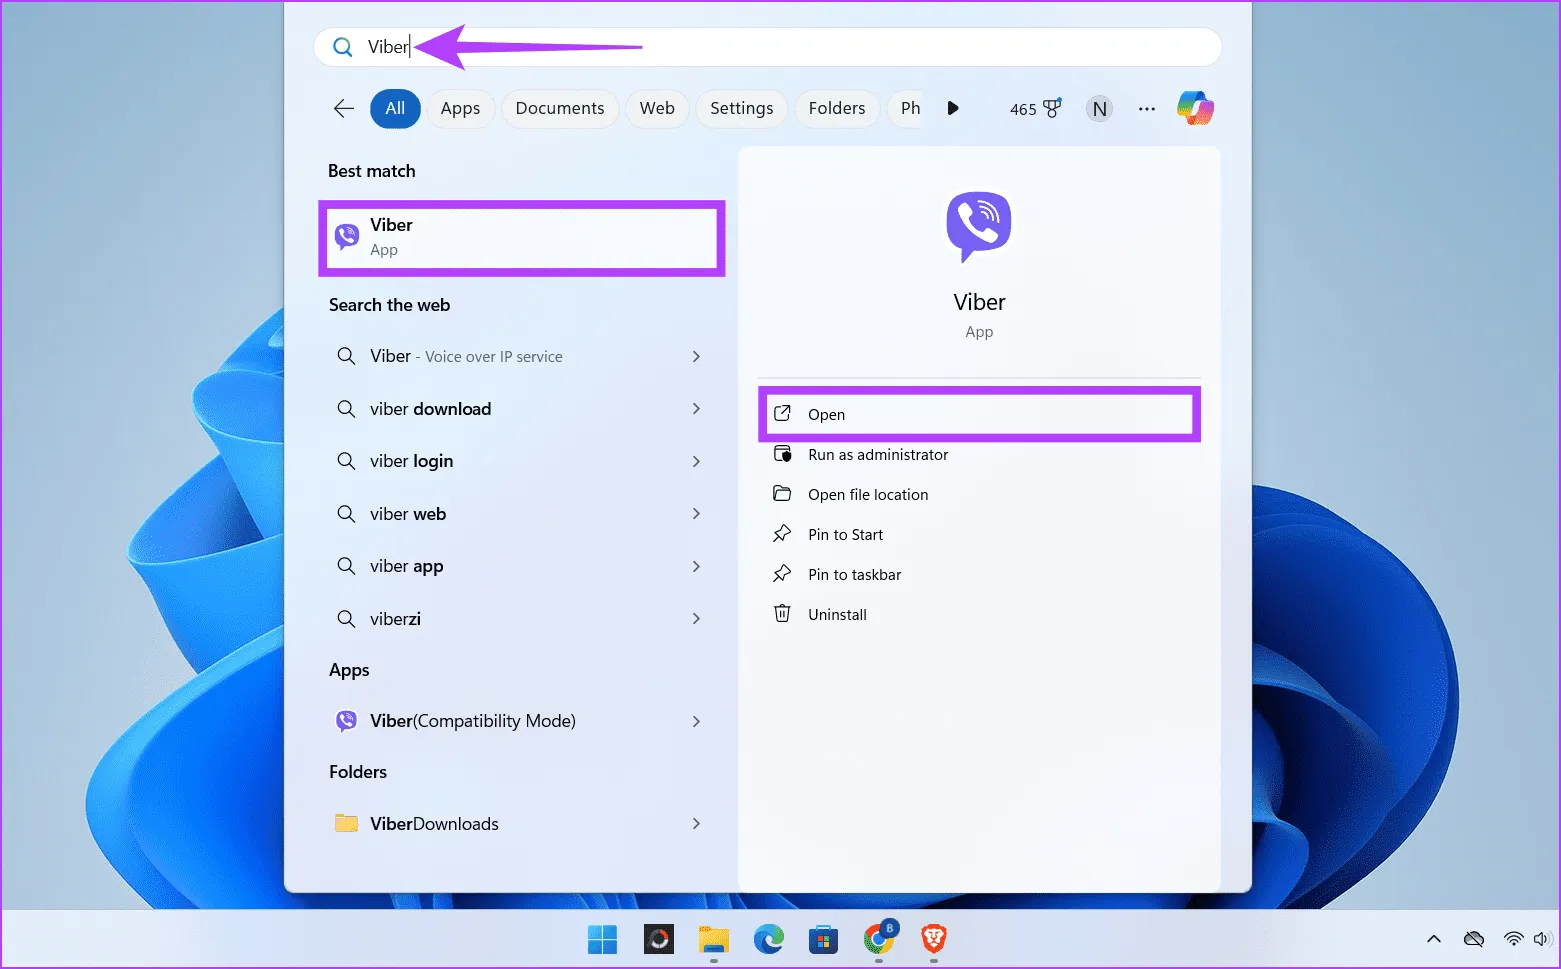This screenshot has width=1561, height=969.
Task: Show hidden icons in system tray
Action: (x=1434, y=939)
